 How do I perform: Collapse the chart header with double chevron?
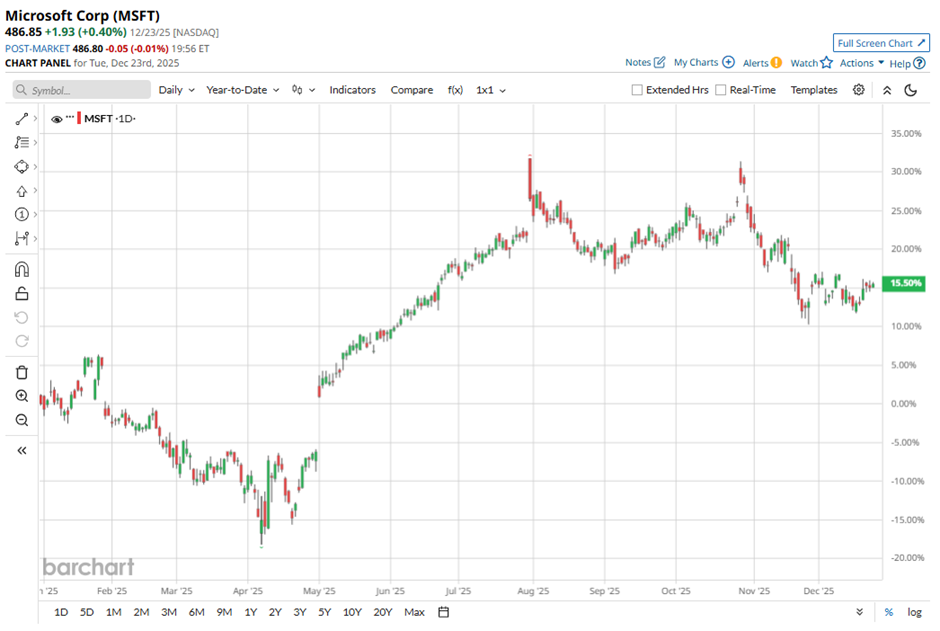tap(887, 90)
